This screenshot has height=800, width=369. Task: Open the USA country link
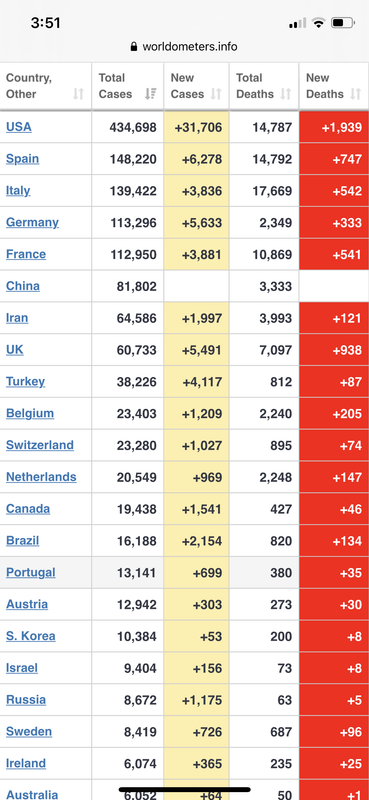pos(19,127)
